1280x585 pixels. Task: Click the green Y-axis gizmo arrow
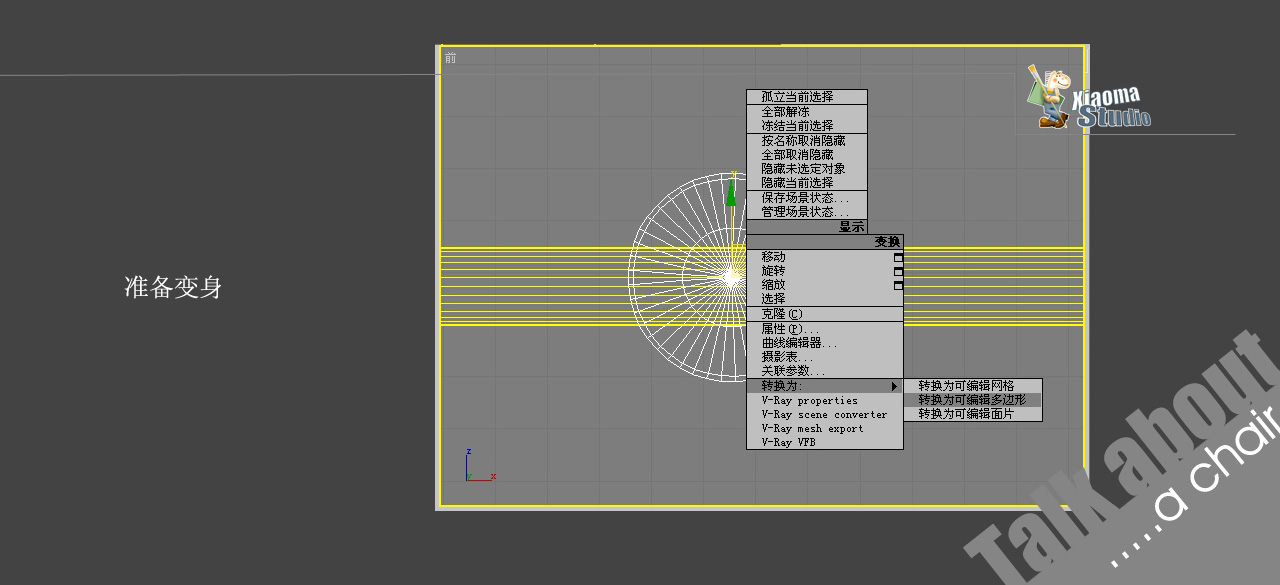tap(731, 192)
